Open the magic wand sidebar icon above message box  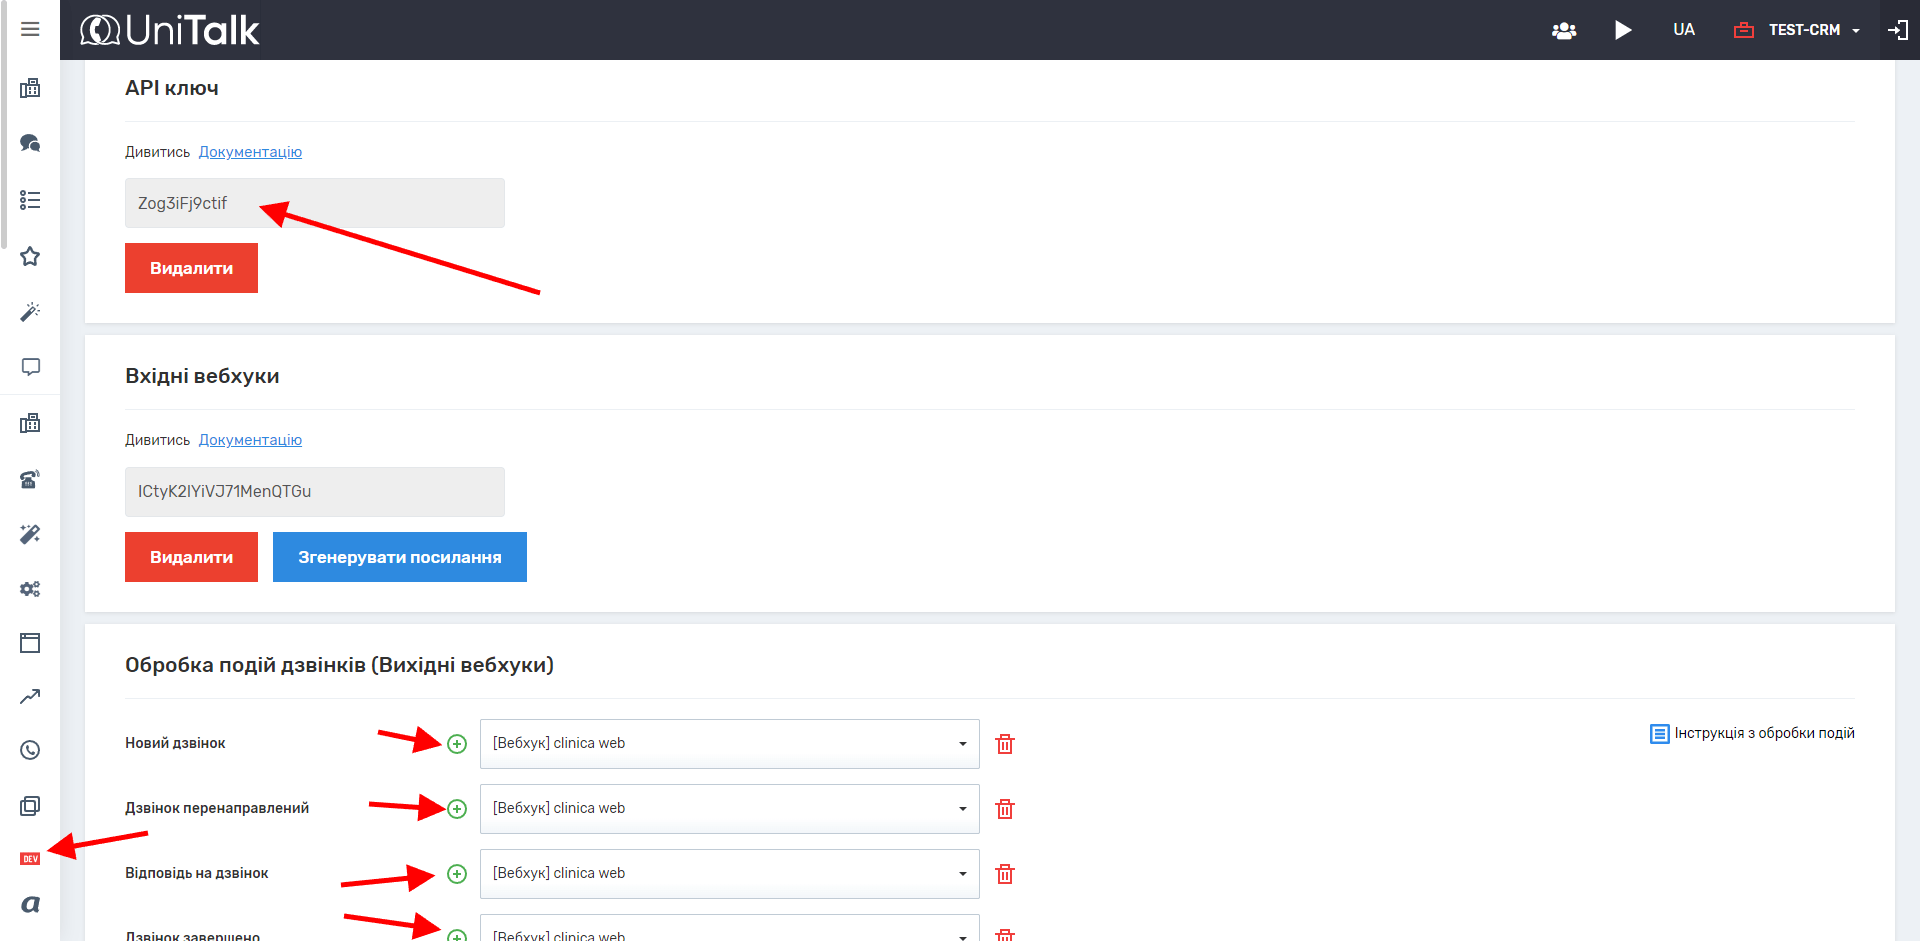[x=30, y=312]
